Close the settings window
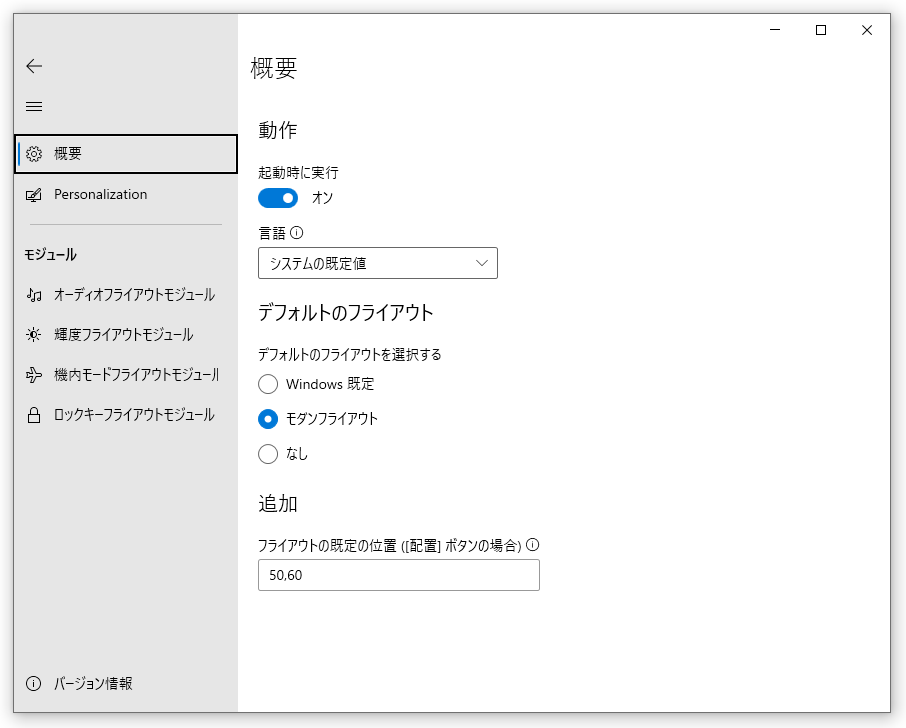 867,29
